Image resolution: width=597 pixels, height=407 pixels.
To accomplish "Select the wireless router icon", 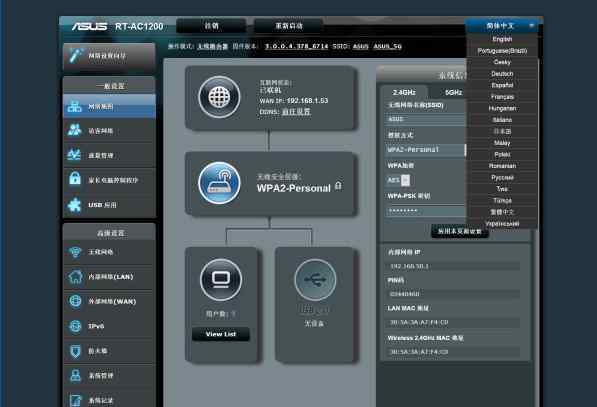I will coord(219,183).
